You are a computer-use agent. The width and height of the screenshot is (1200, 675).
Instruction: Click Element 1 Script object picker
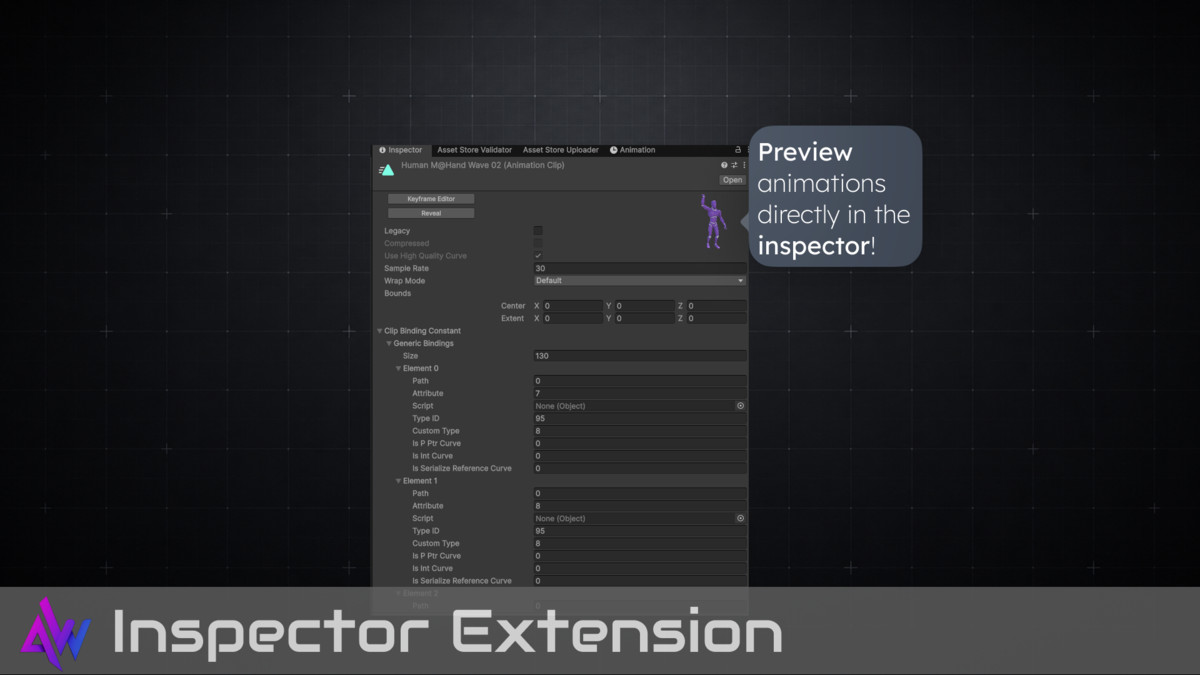[x=741, y=518]
